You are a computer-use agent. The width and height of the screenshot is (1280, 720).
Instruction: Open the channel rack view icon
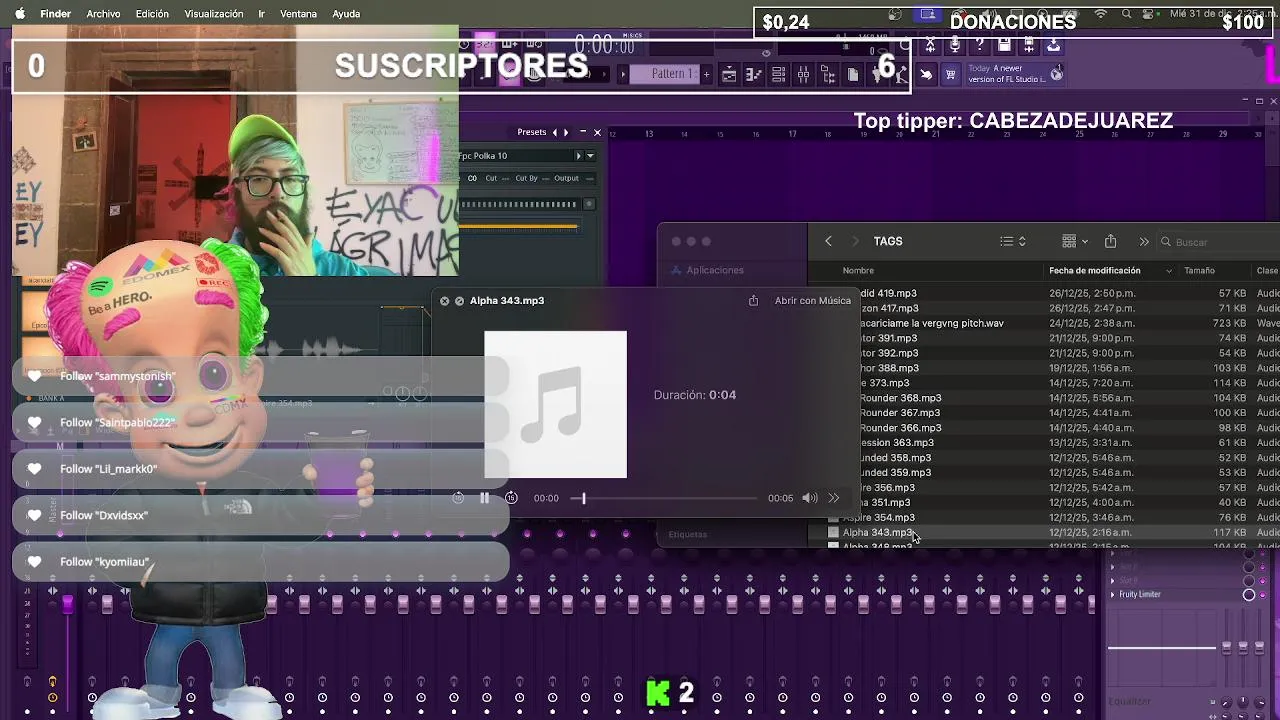(778, 75)
